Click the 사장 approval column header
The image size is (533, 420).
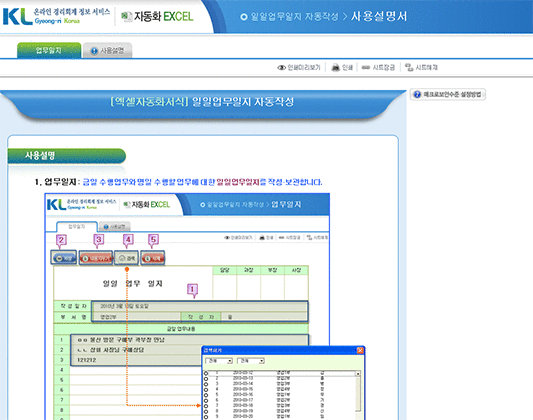pyautogui.click(x=296, y=270)
